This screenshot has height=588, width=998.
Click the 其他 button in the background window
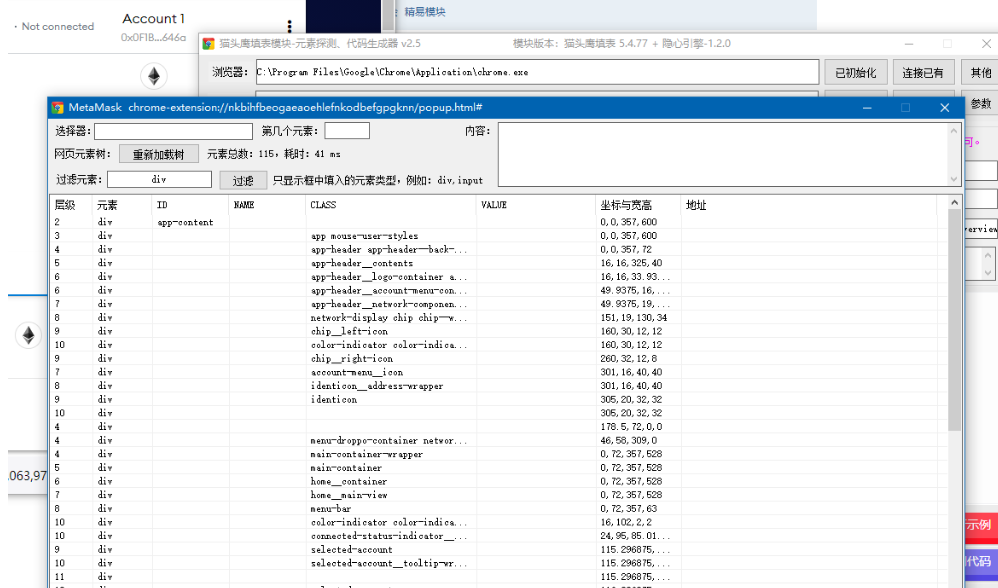(980, 73)
